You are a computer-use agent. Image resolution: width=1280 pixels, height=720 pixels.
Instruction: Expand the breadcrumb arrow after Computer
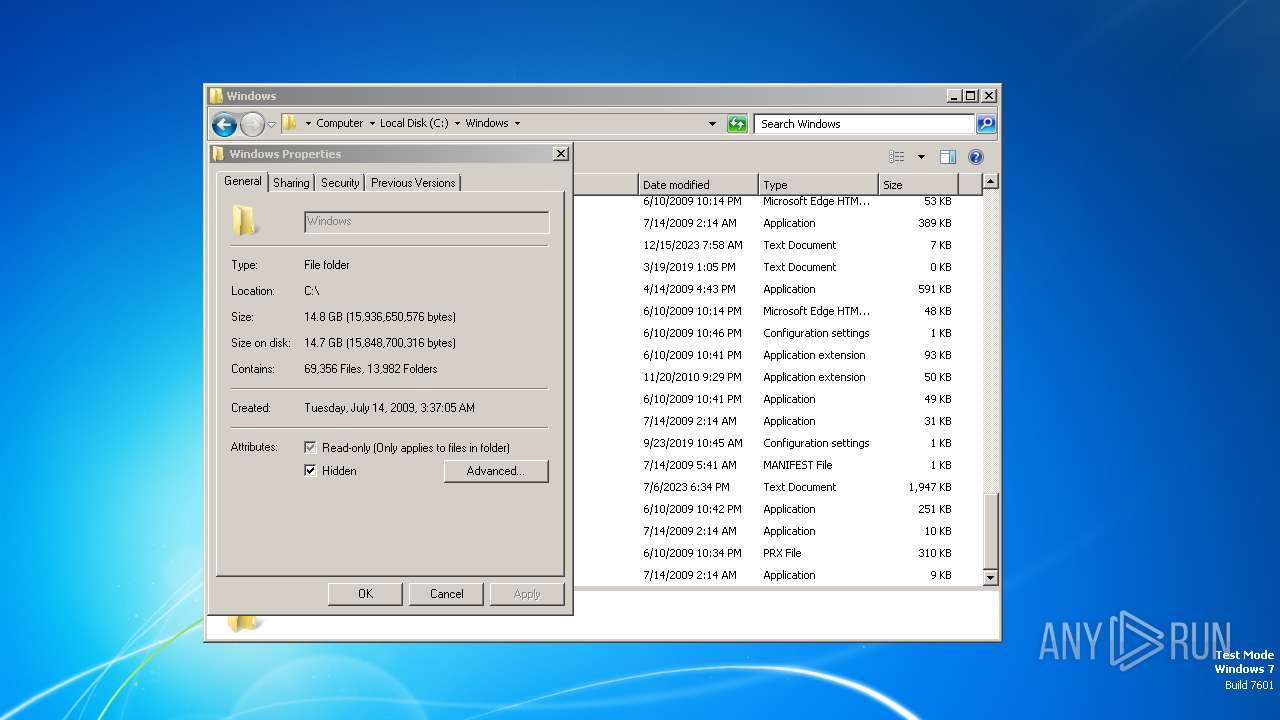(x=372, y=124)
